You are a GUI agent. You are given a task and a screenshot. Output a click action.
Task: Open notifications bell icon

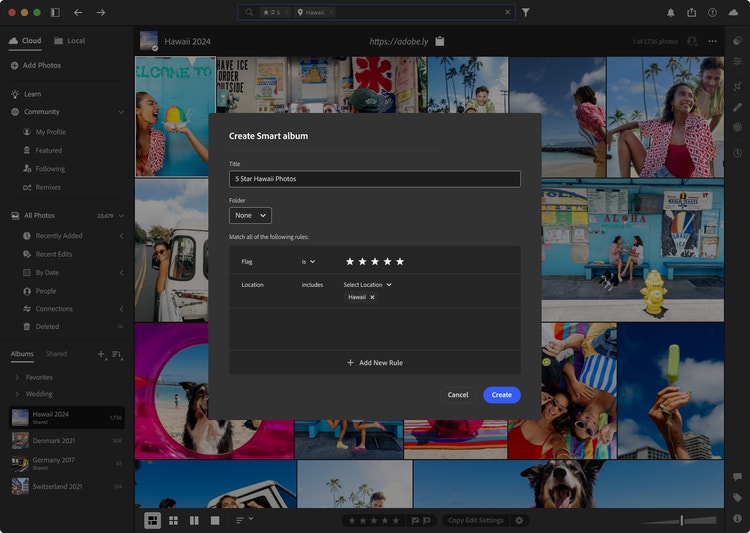(x=671, y=13)
